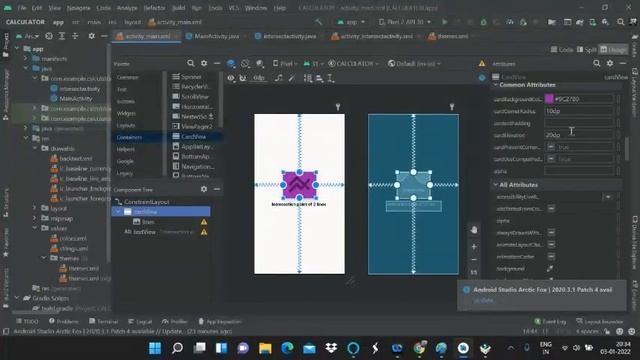Screen dimensions: 640x360
Task: Click the cardBackgroundColor purple swatch
Action: coord(549,99)
